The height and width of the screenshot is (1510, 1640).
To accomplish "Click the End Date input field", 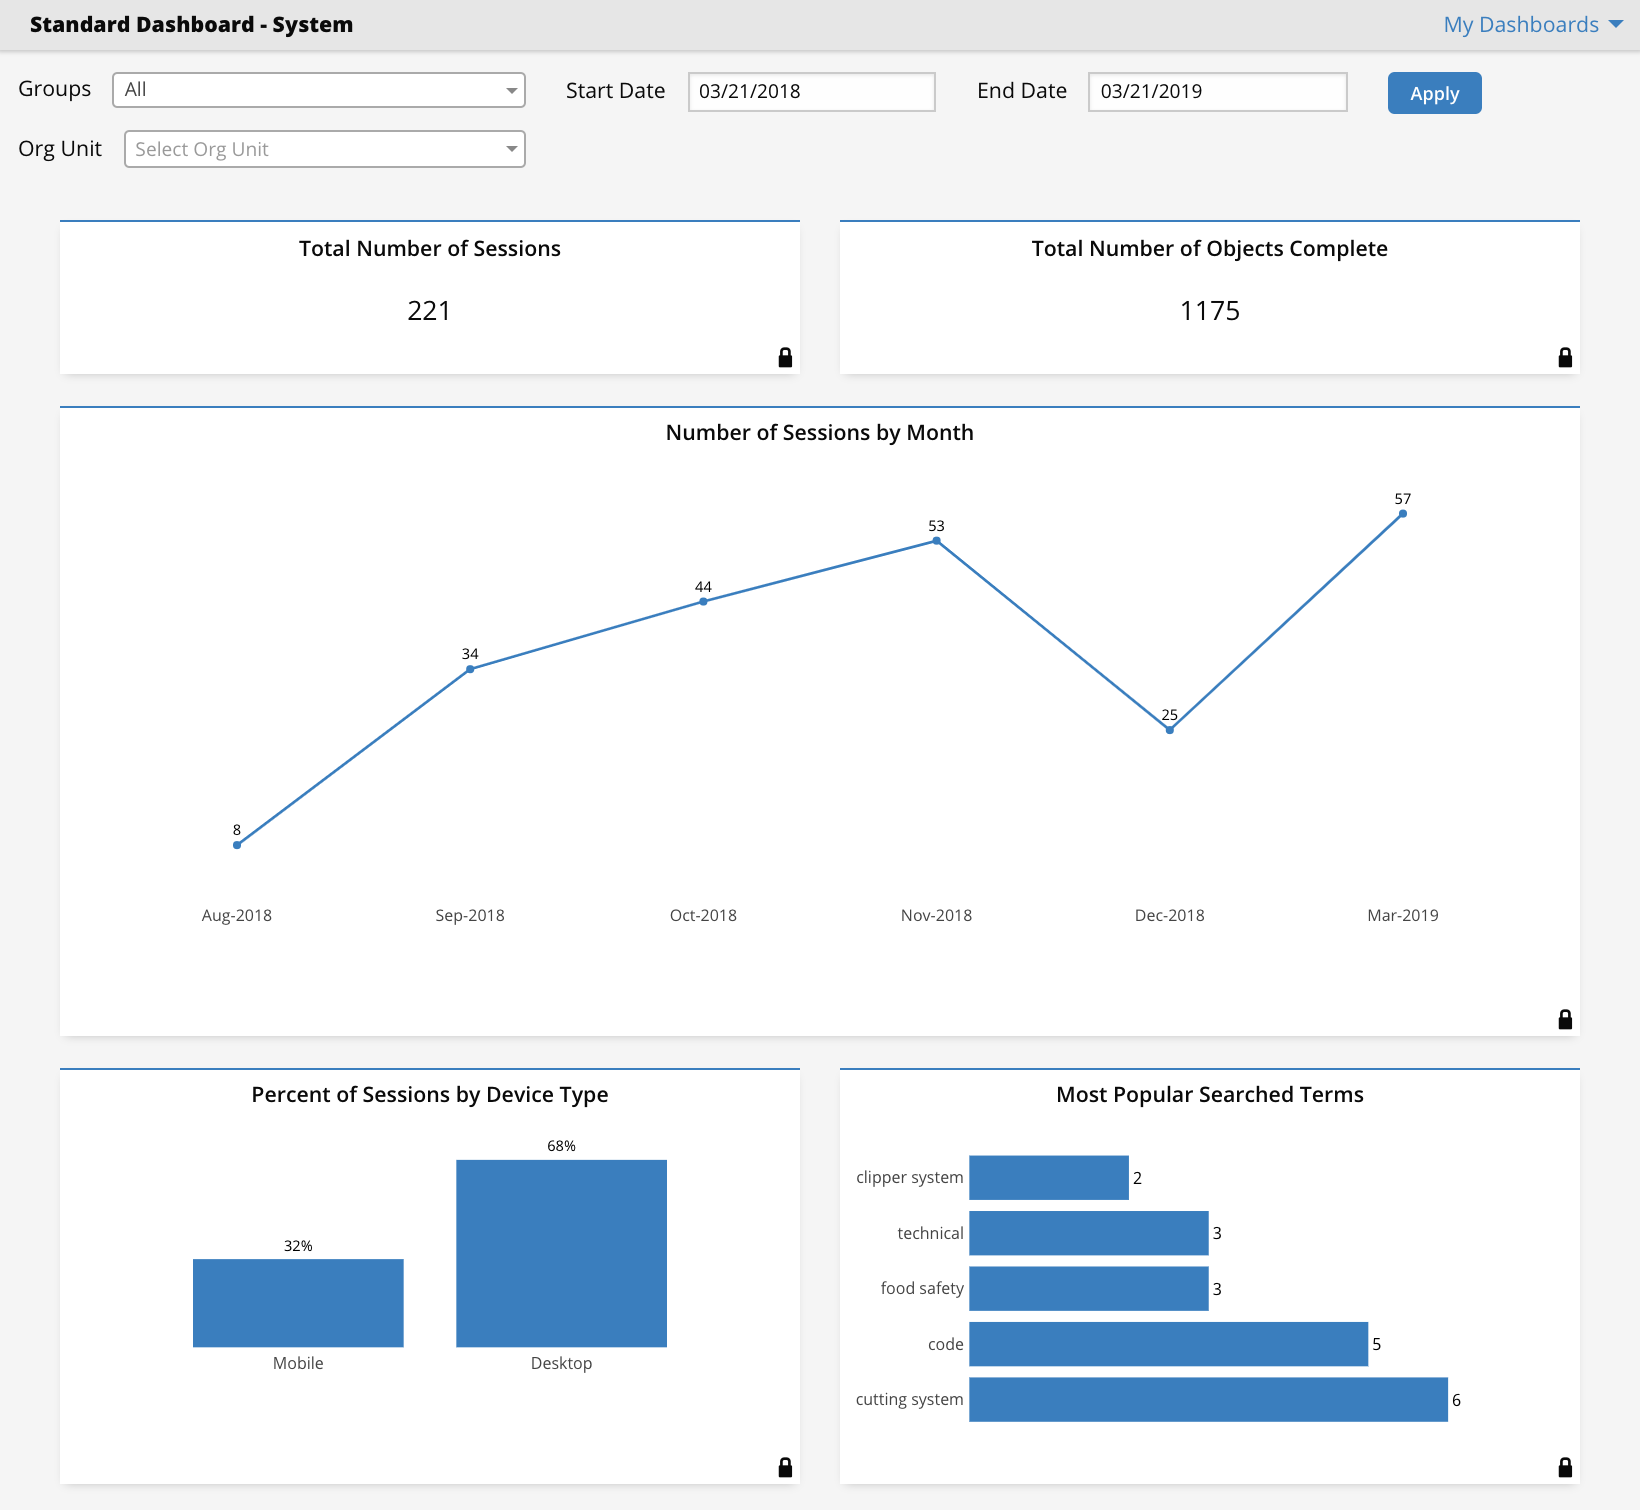I will coord(1217,92).
